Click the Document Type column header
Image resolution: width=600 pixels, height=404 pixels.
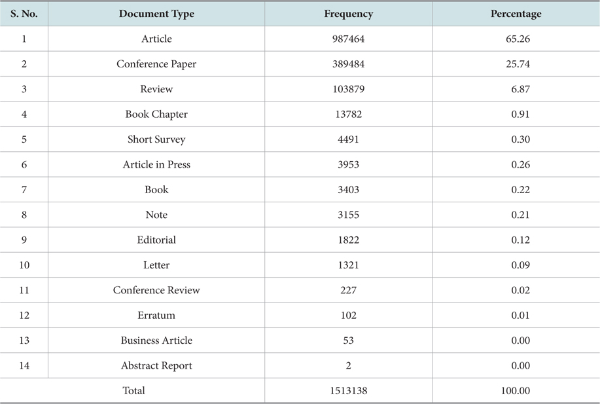tap(156, 13)
